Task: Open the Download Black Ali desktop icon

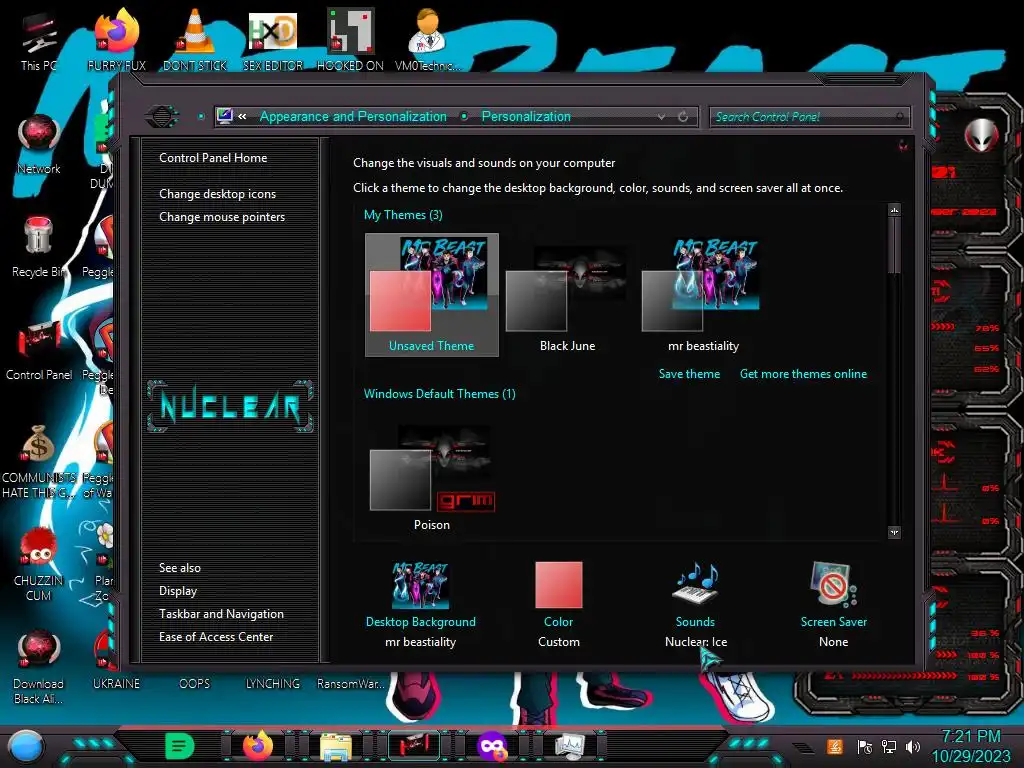Action: 39,667
